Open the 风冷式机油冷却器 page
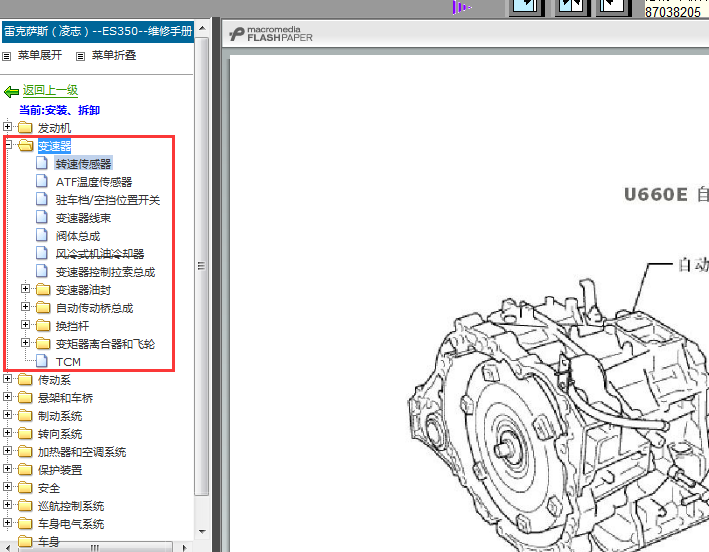The width and height of the screenshot is (709, 552). [100, 254]
